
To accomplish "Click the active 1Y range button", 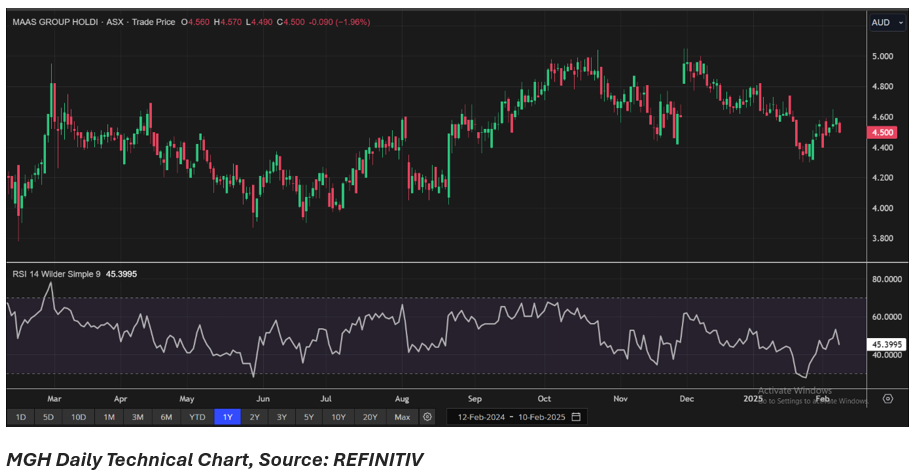I will pyautogui.click(x=228, y=417).
